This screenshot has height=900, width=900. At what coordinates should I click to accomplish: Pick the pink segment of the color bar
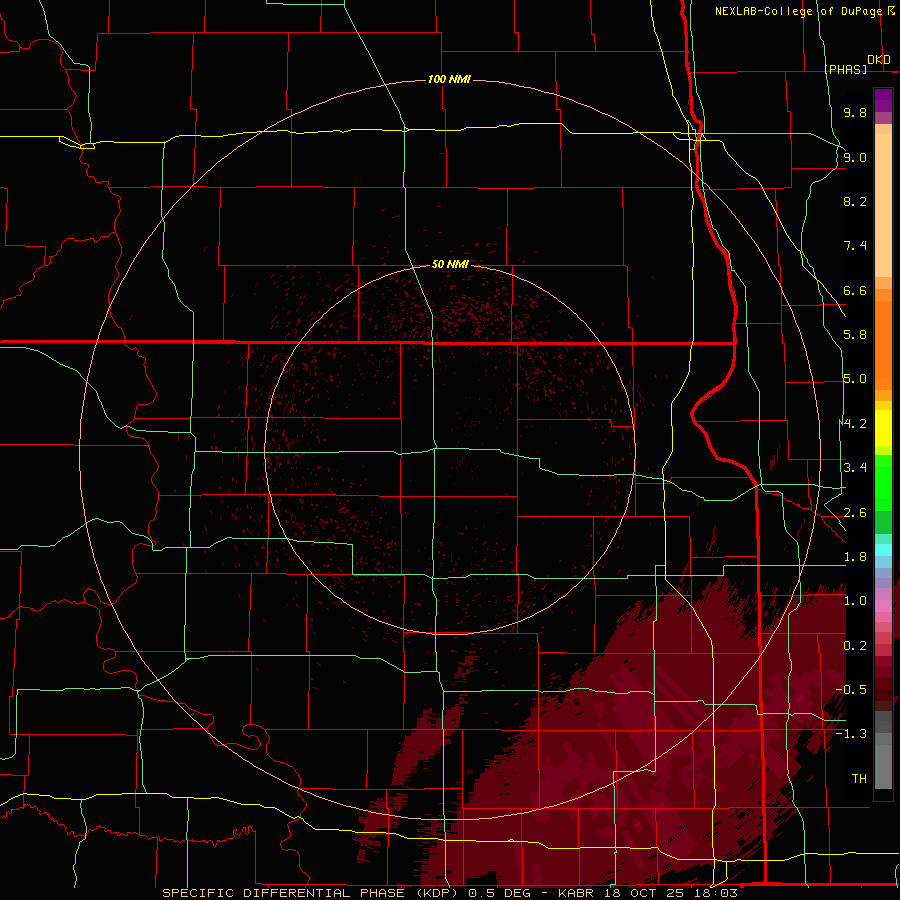tap(883, 606)
